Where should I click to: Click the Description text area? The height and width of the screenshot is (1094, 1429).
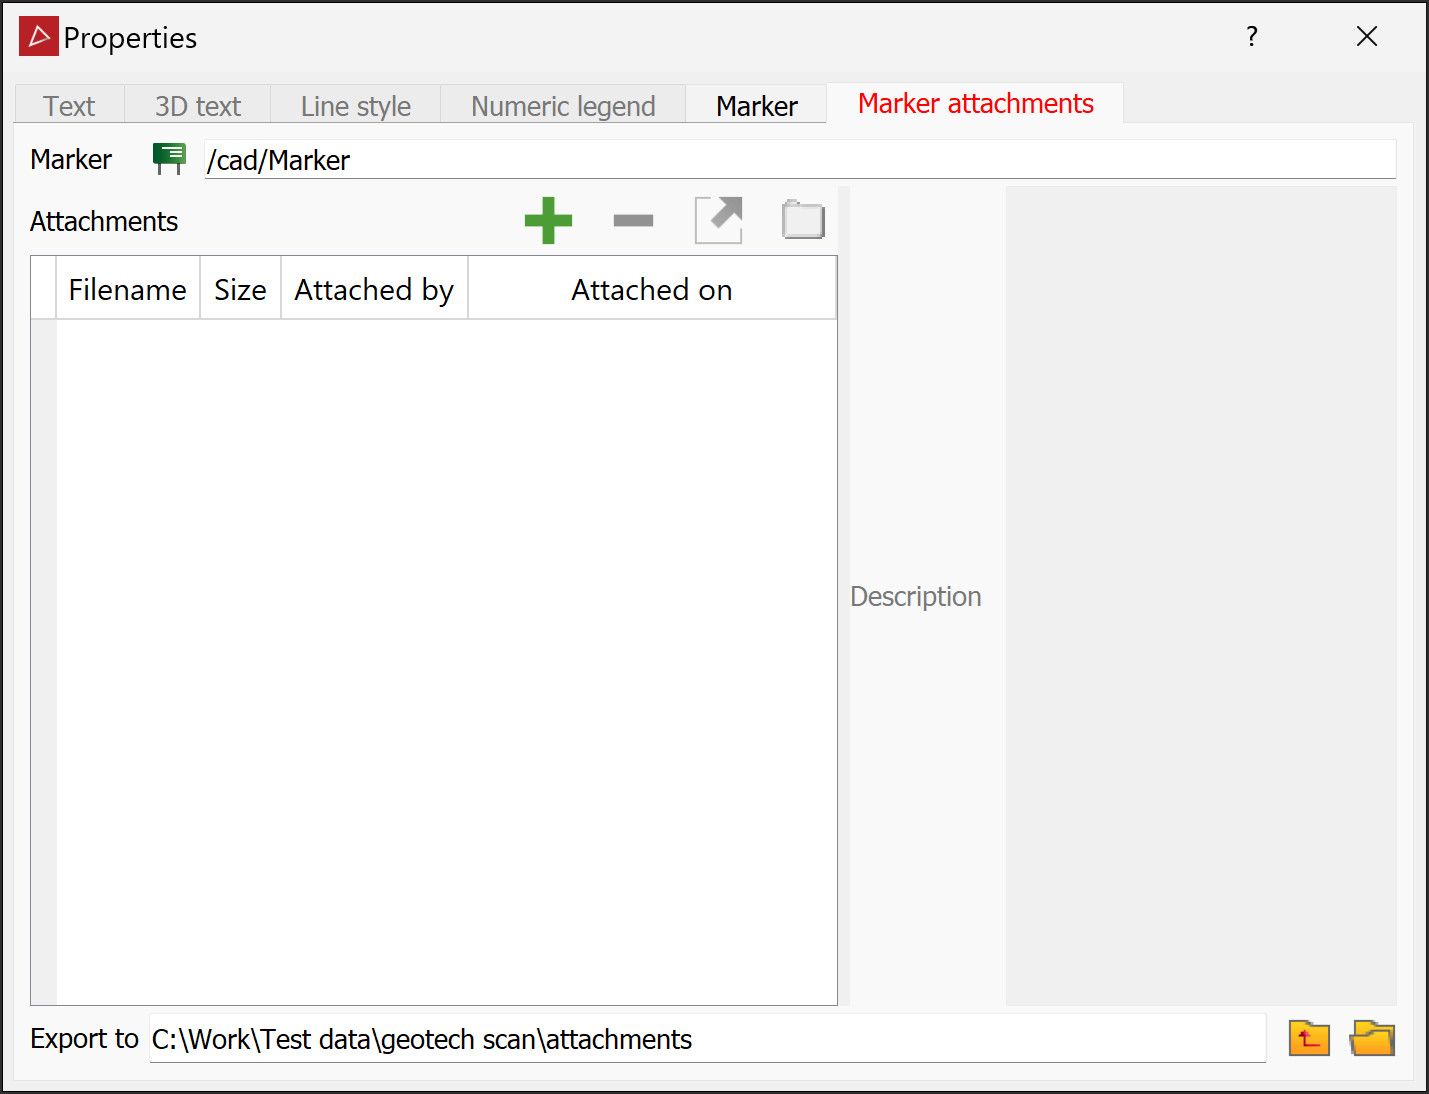(x=1201, y=595)
